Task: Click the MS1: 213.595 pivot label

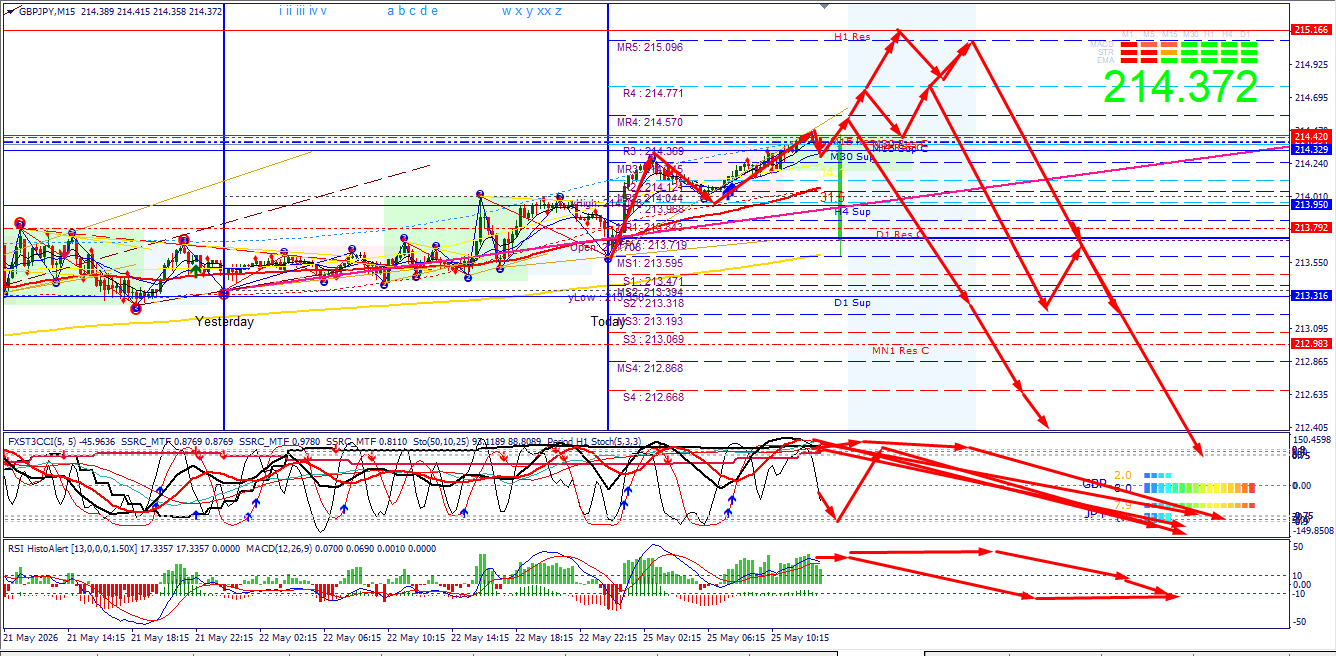Action: click(x=649, y=263)
